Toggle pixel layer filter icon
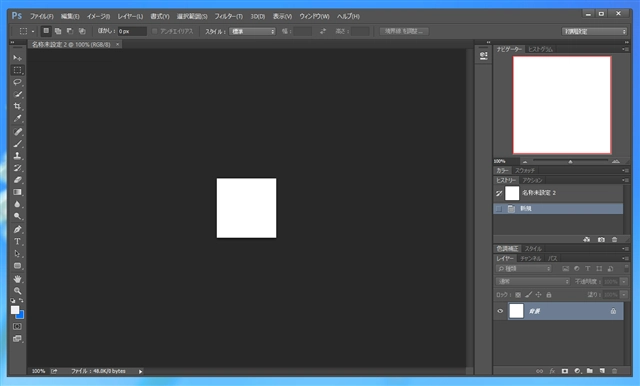 pyautogui.click(x=565, y=268)
